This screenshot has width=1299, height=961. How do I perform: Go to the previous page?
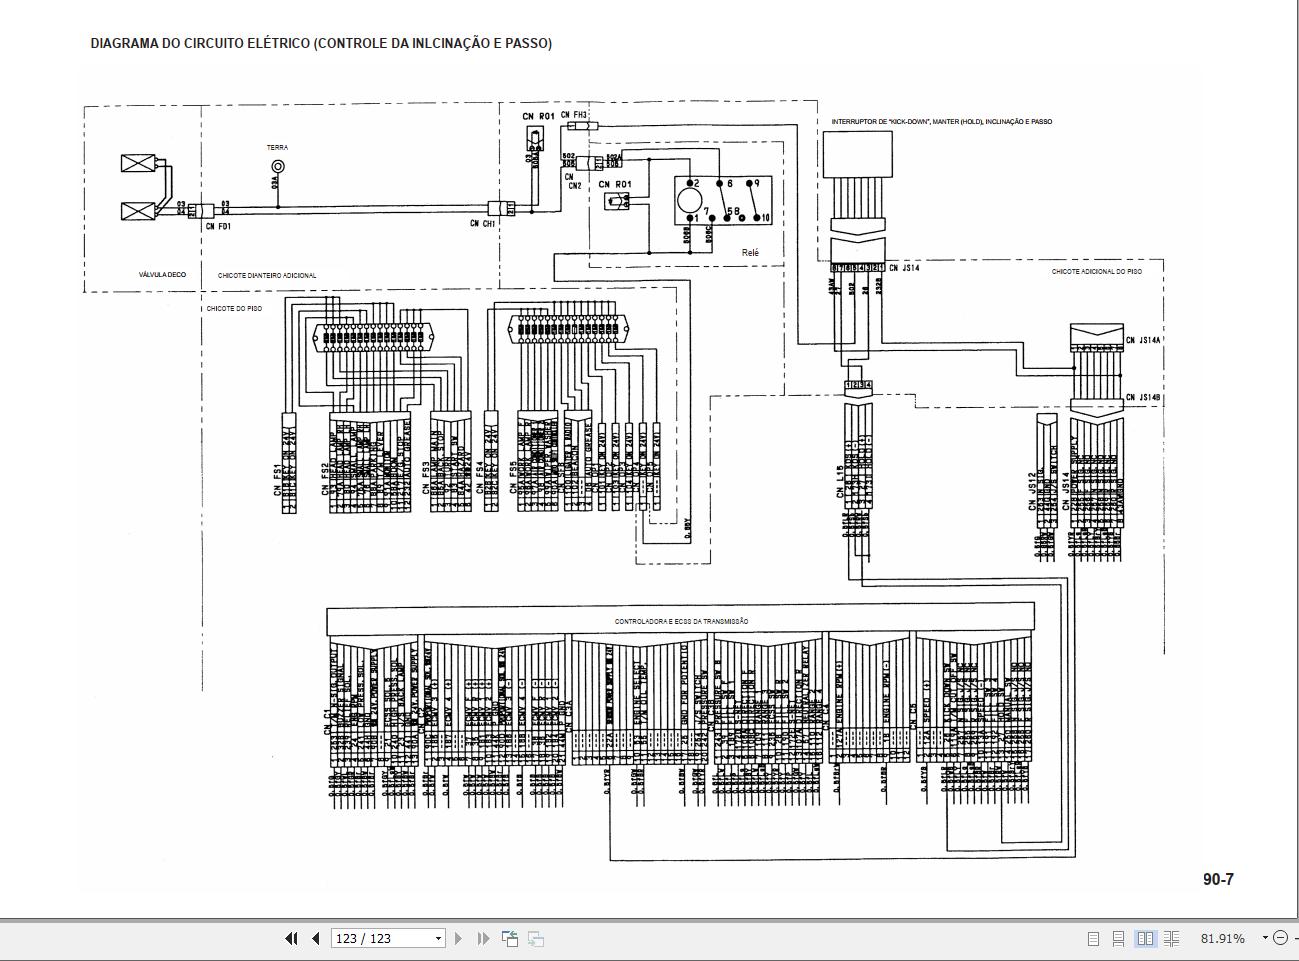tap(316, 938)
